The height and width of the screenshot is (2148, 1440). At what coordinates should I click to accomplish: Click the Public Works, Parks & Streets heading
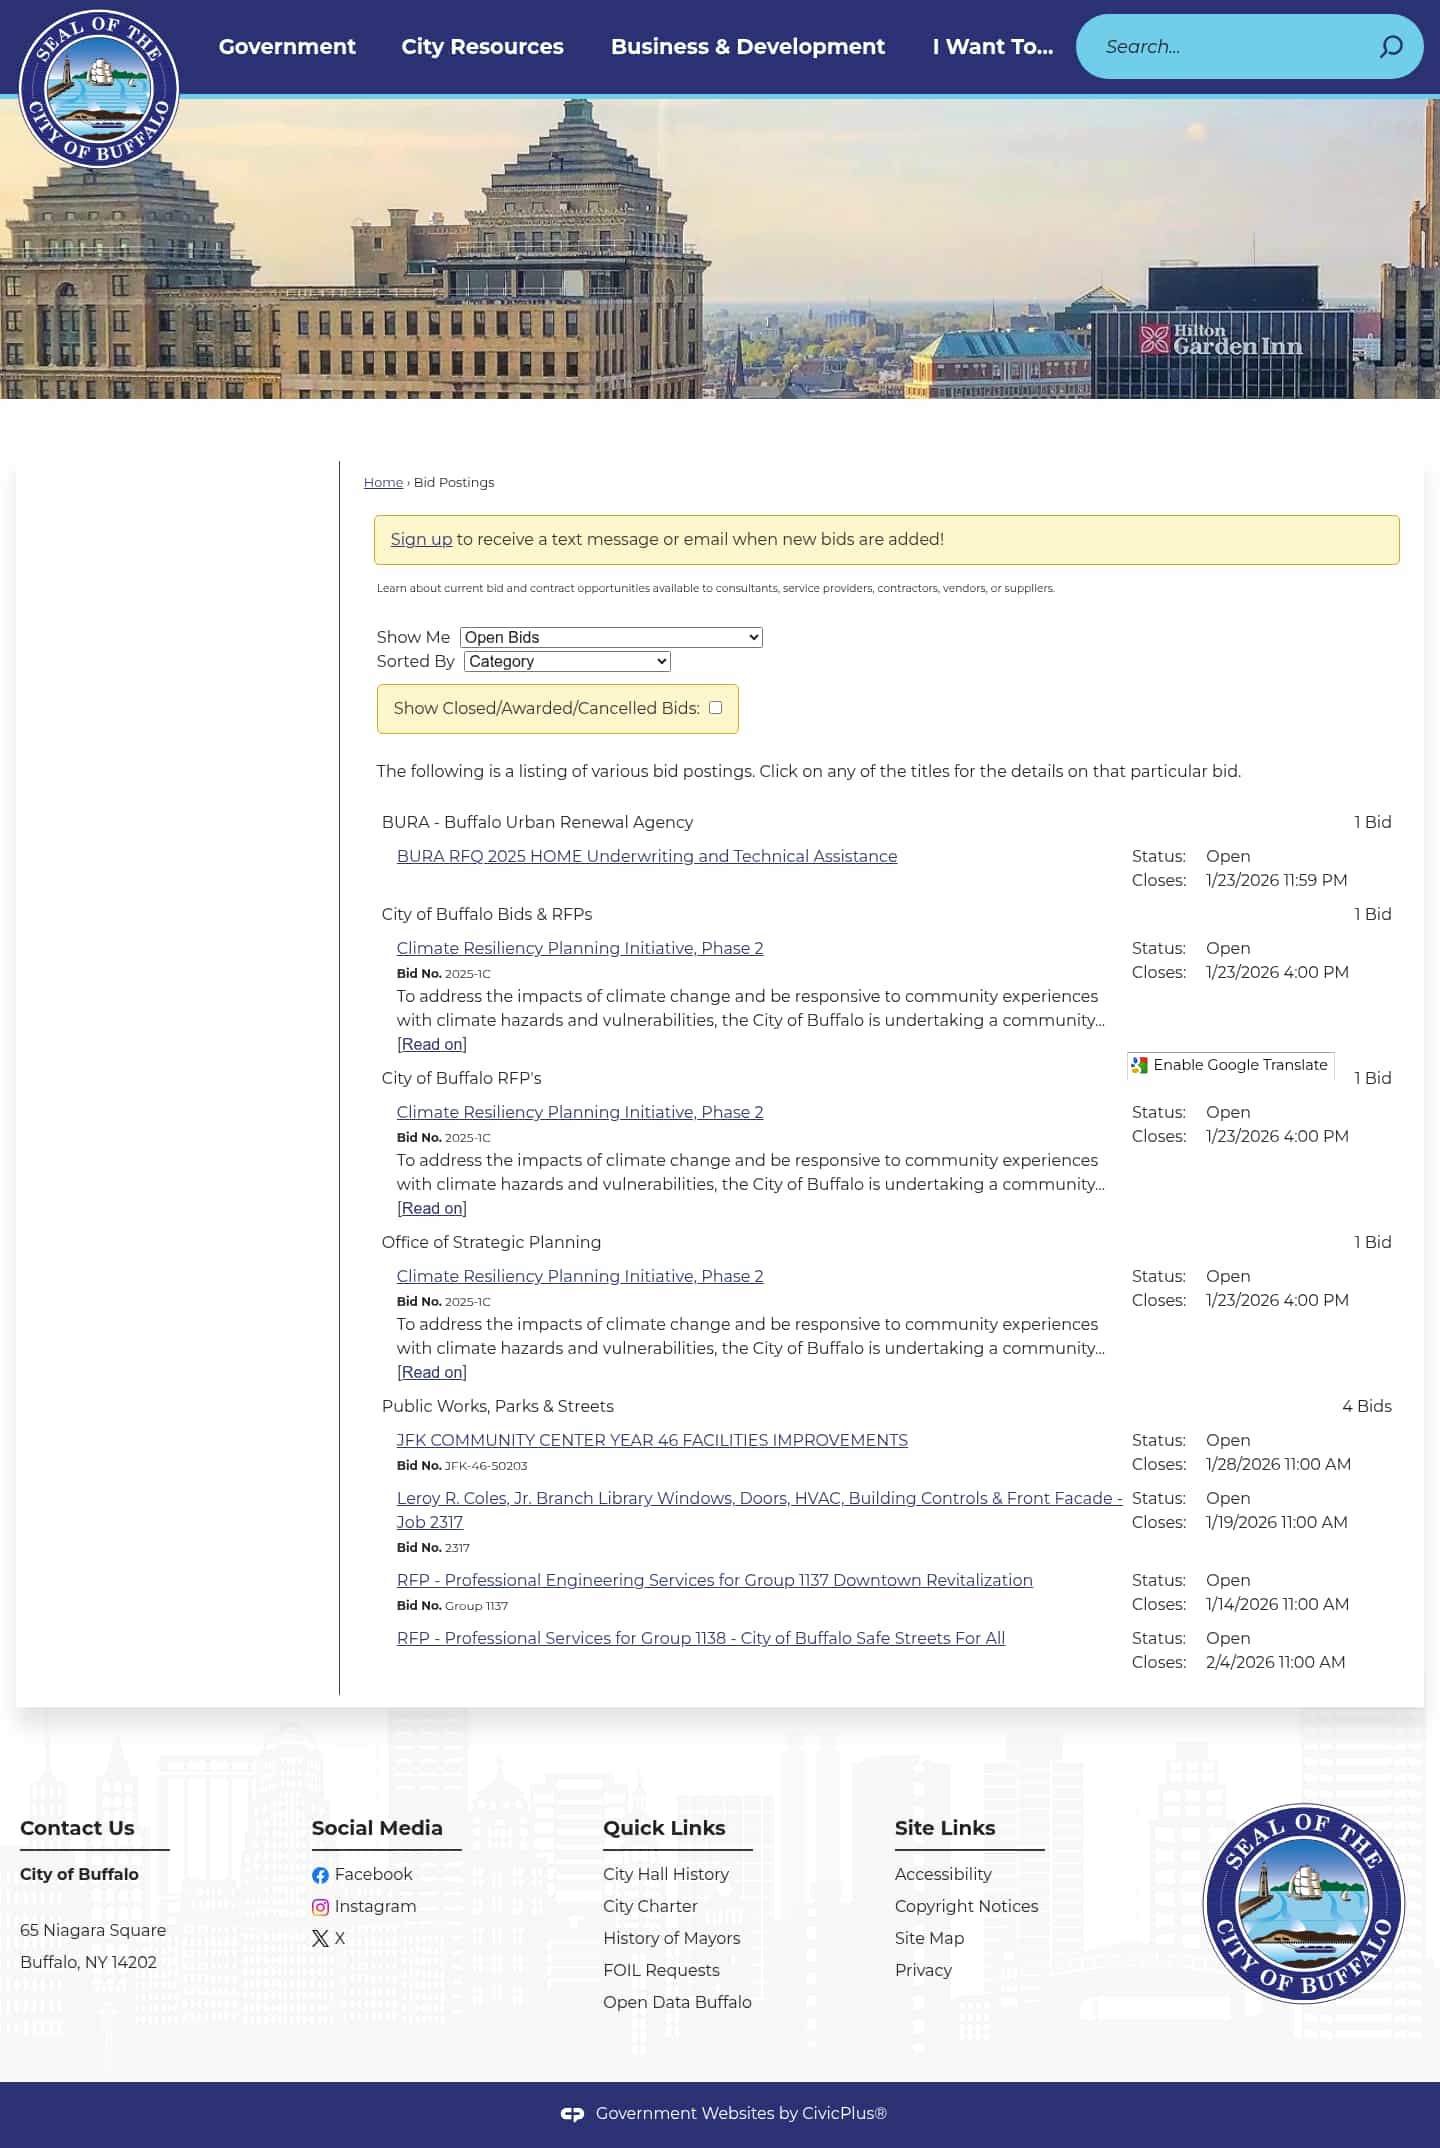498,1406
